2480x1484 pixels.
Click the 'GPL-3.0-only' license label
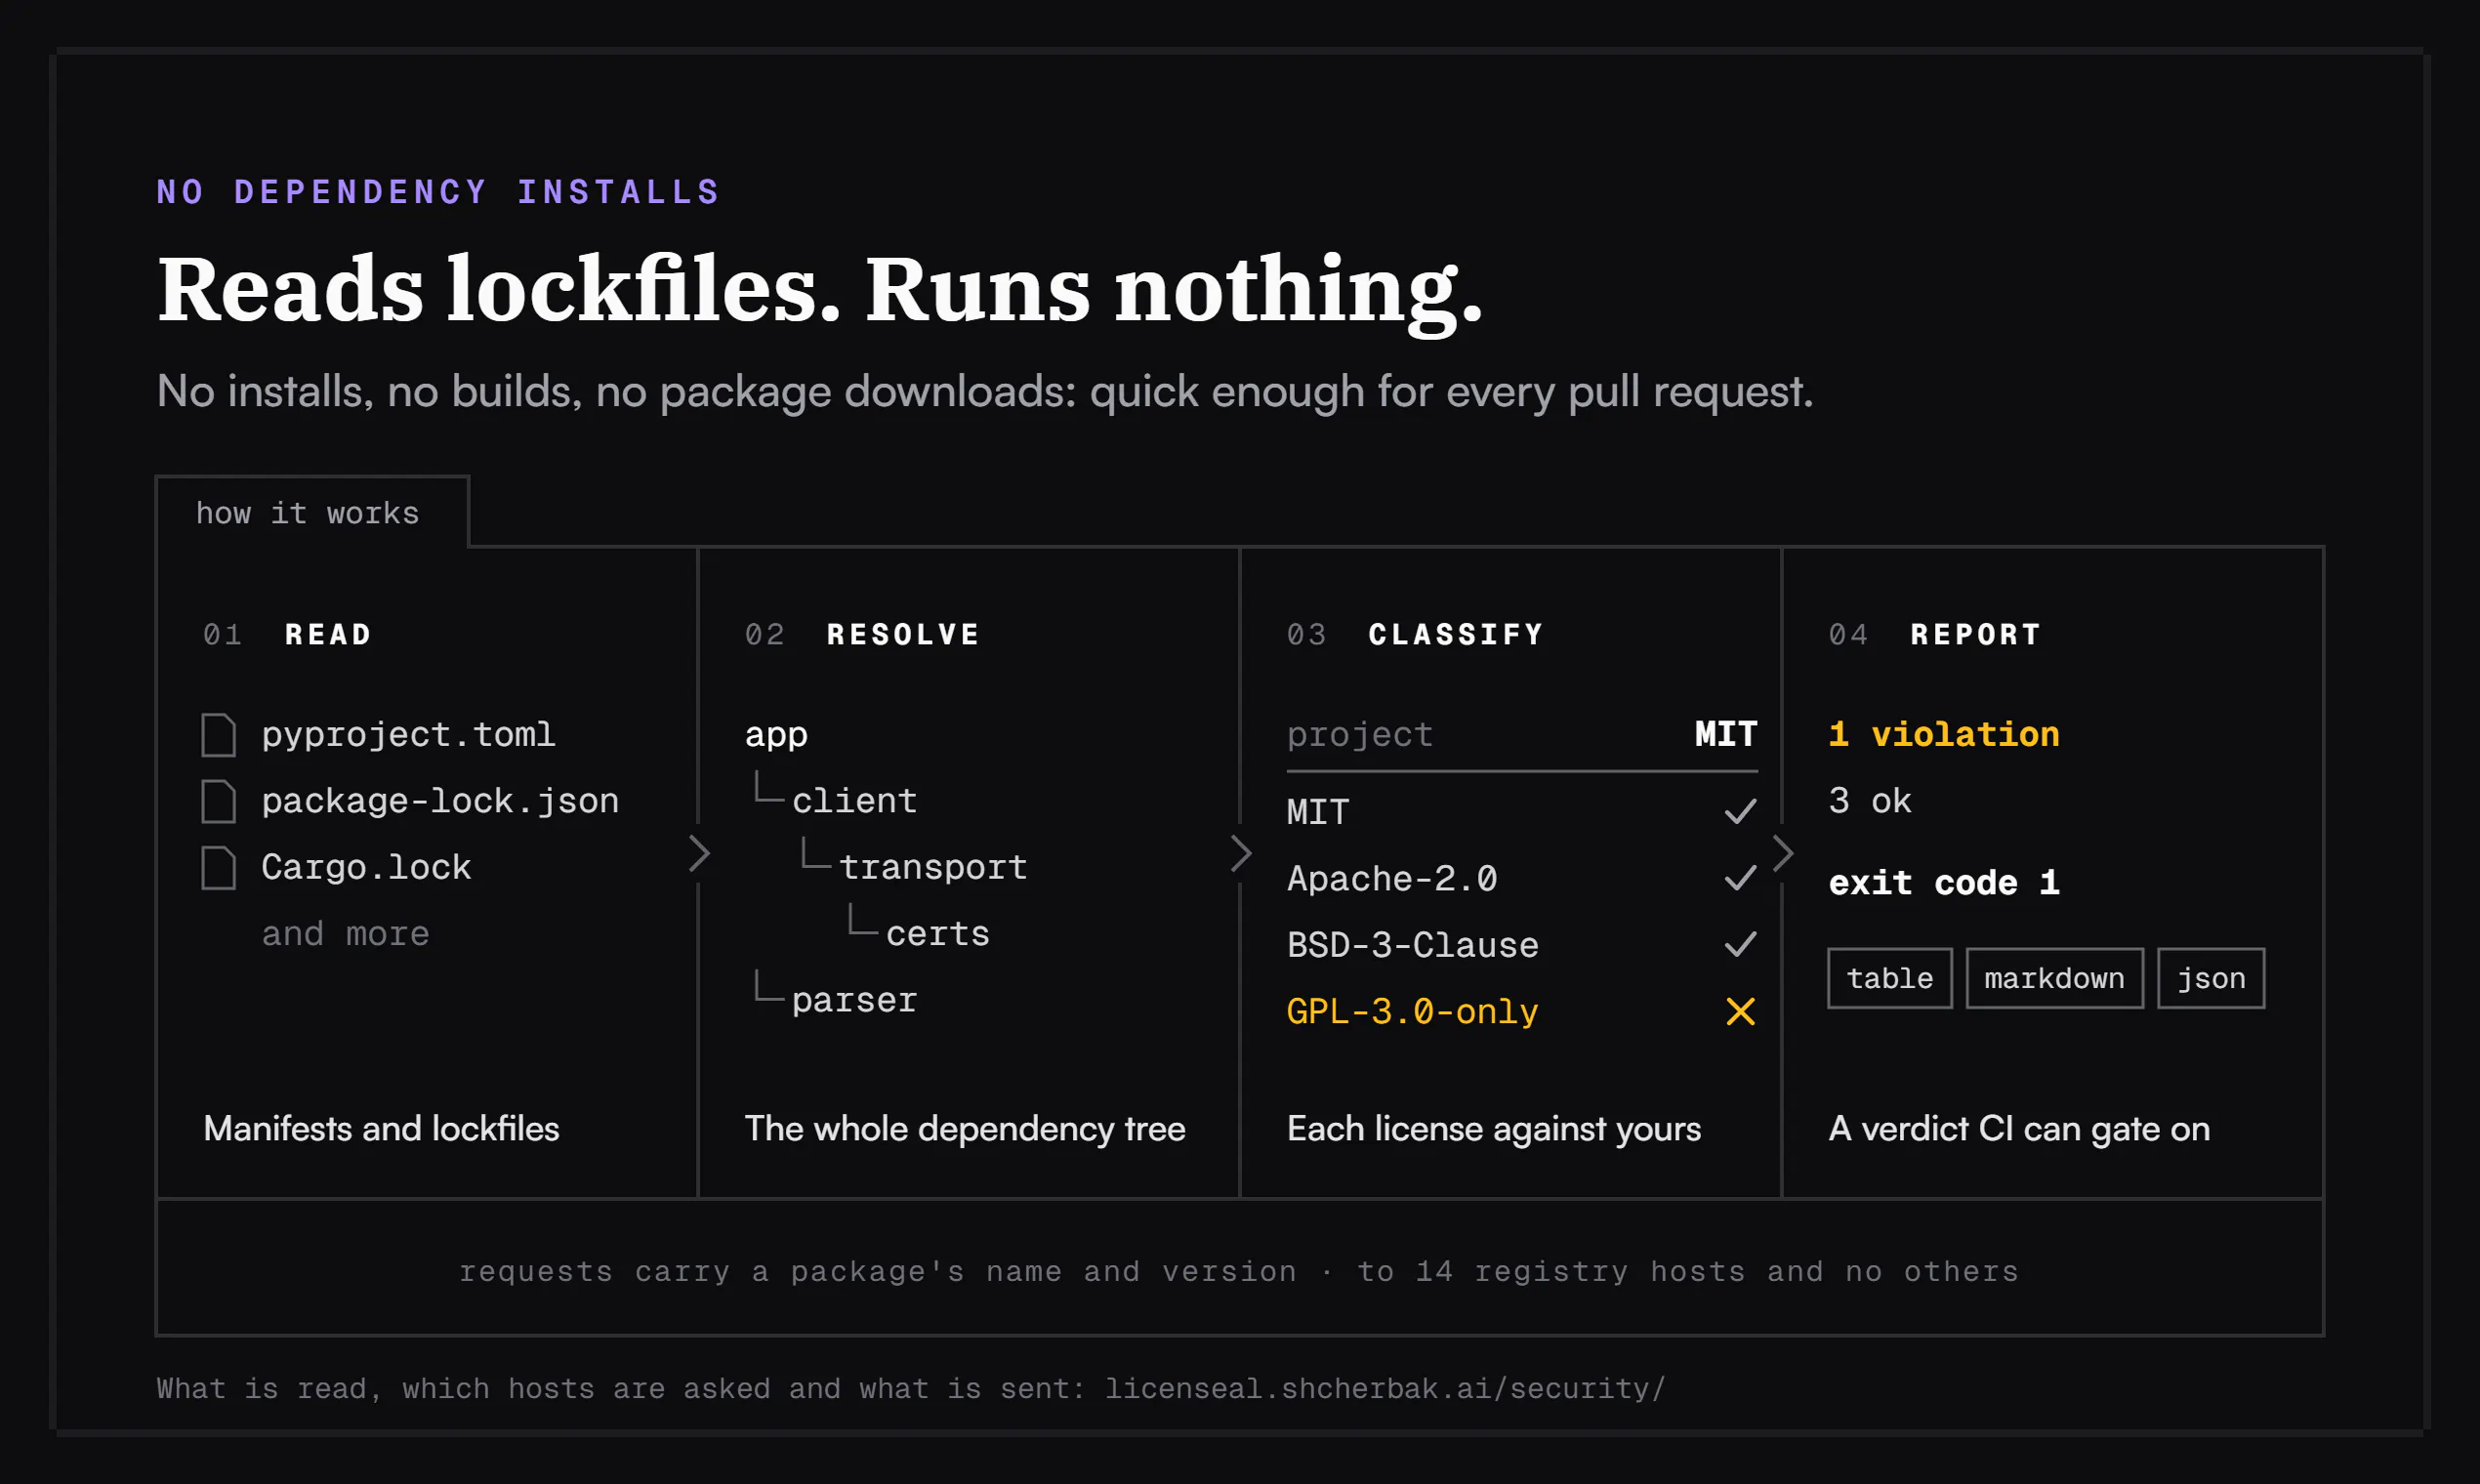click(x=1412, y=1011)
